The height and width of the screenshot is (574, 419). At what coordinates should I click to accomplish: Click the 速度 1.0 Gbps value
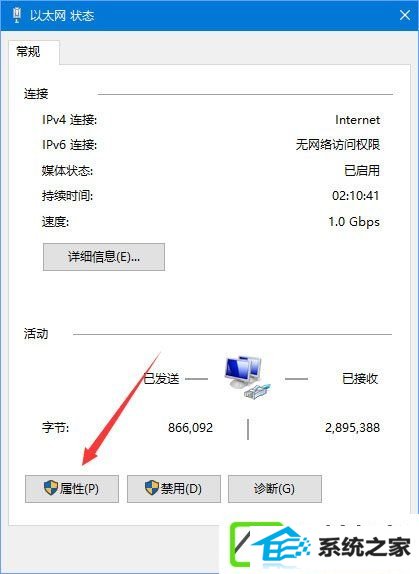pos(354,222)
